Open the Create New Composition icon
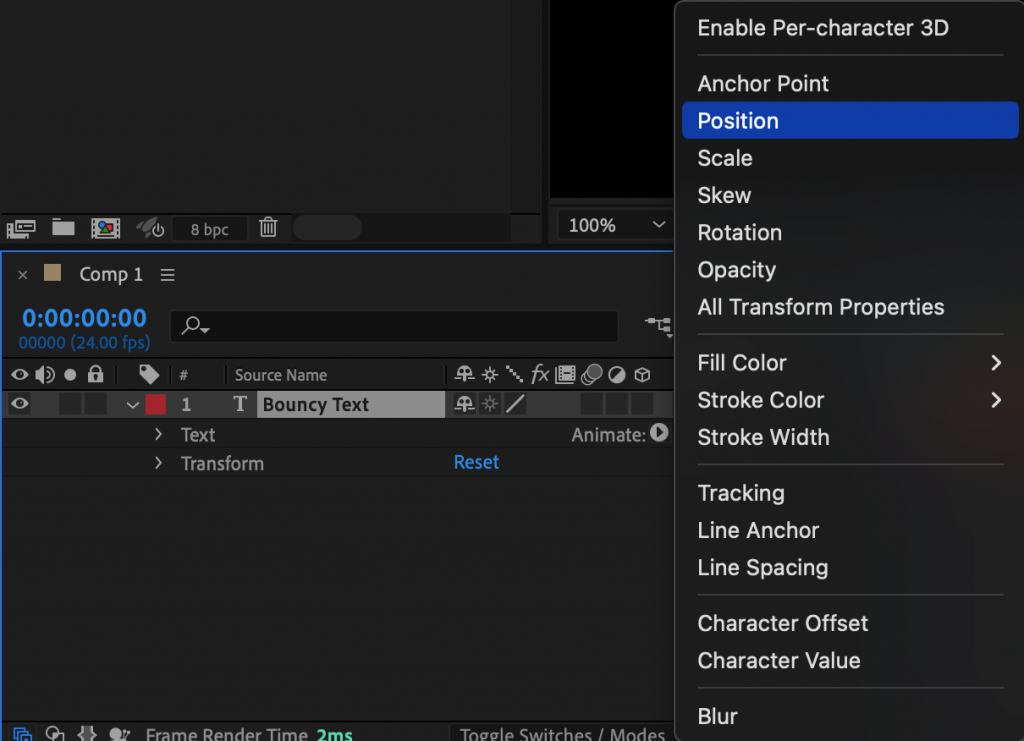 [x=105, y=228]
